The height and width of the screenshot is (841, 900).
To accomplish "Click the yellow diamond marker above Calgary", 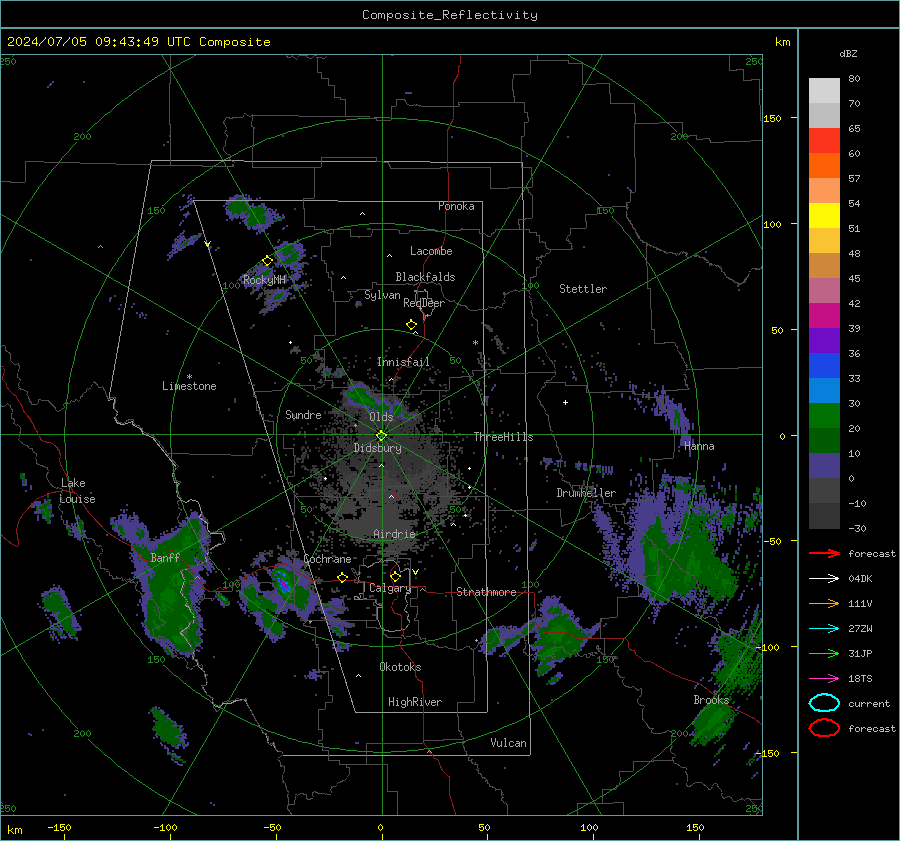I will click(395, 576).
